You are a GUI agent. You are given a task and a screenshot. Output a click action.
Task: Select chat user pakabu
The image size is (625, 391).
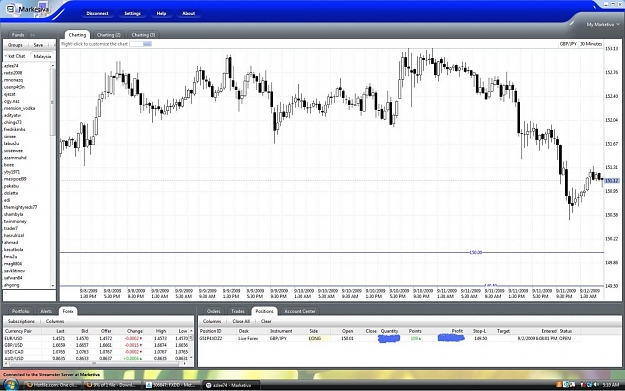coord(12,186)
